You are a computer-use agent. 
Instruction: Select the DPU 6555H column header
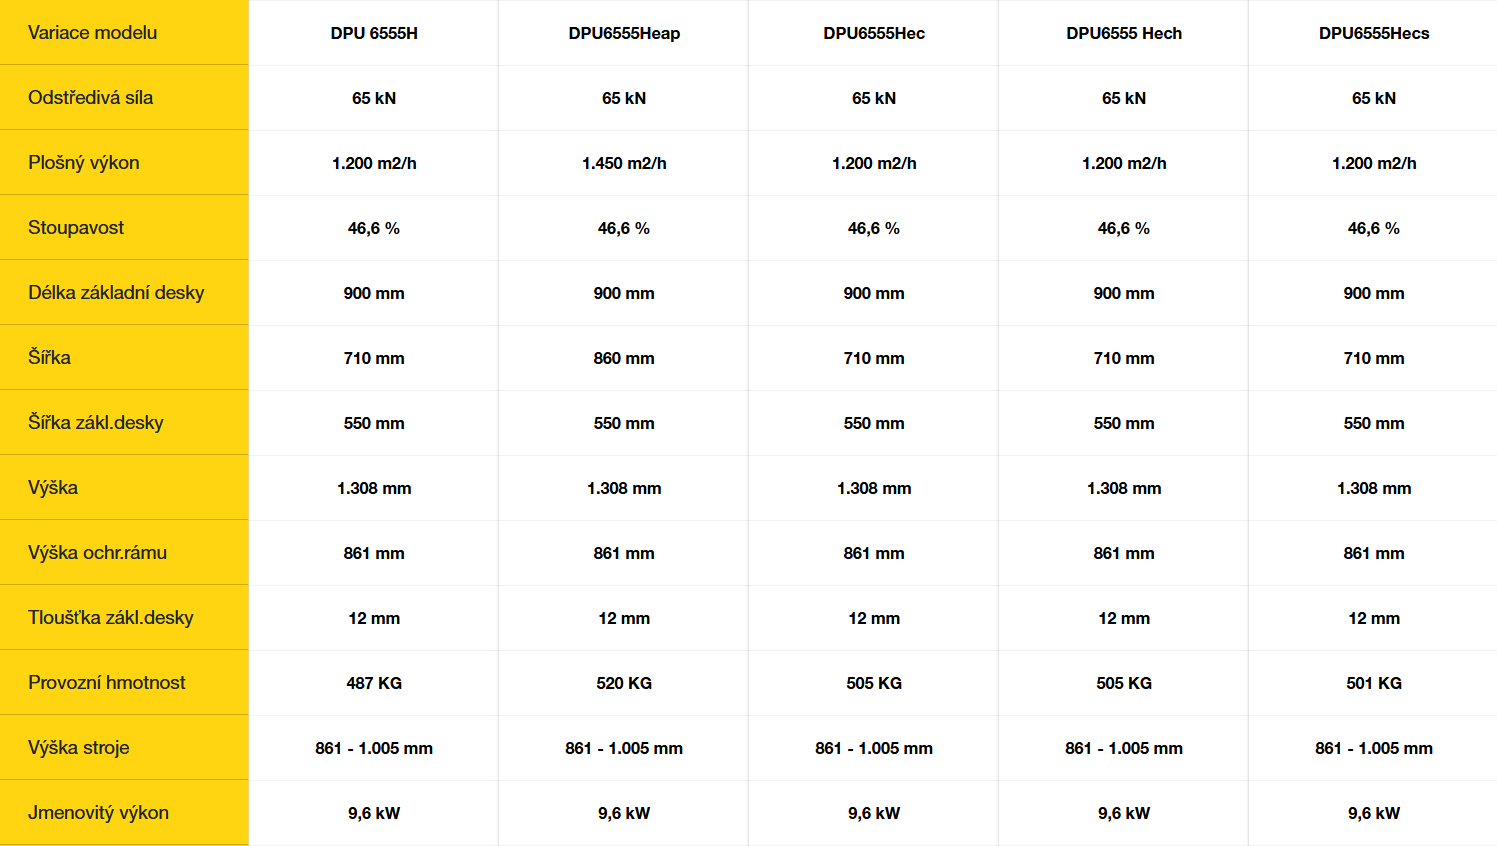click(x=374, y=33)
